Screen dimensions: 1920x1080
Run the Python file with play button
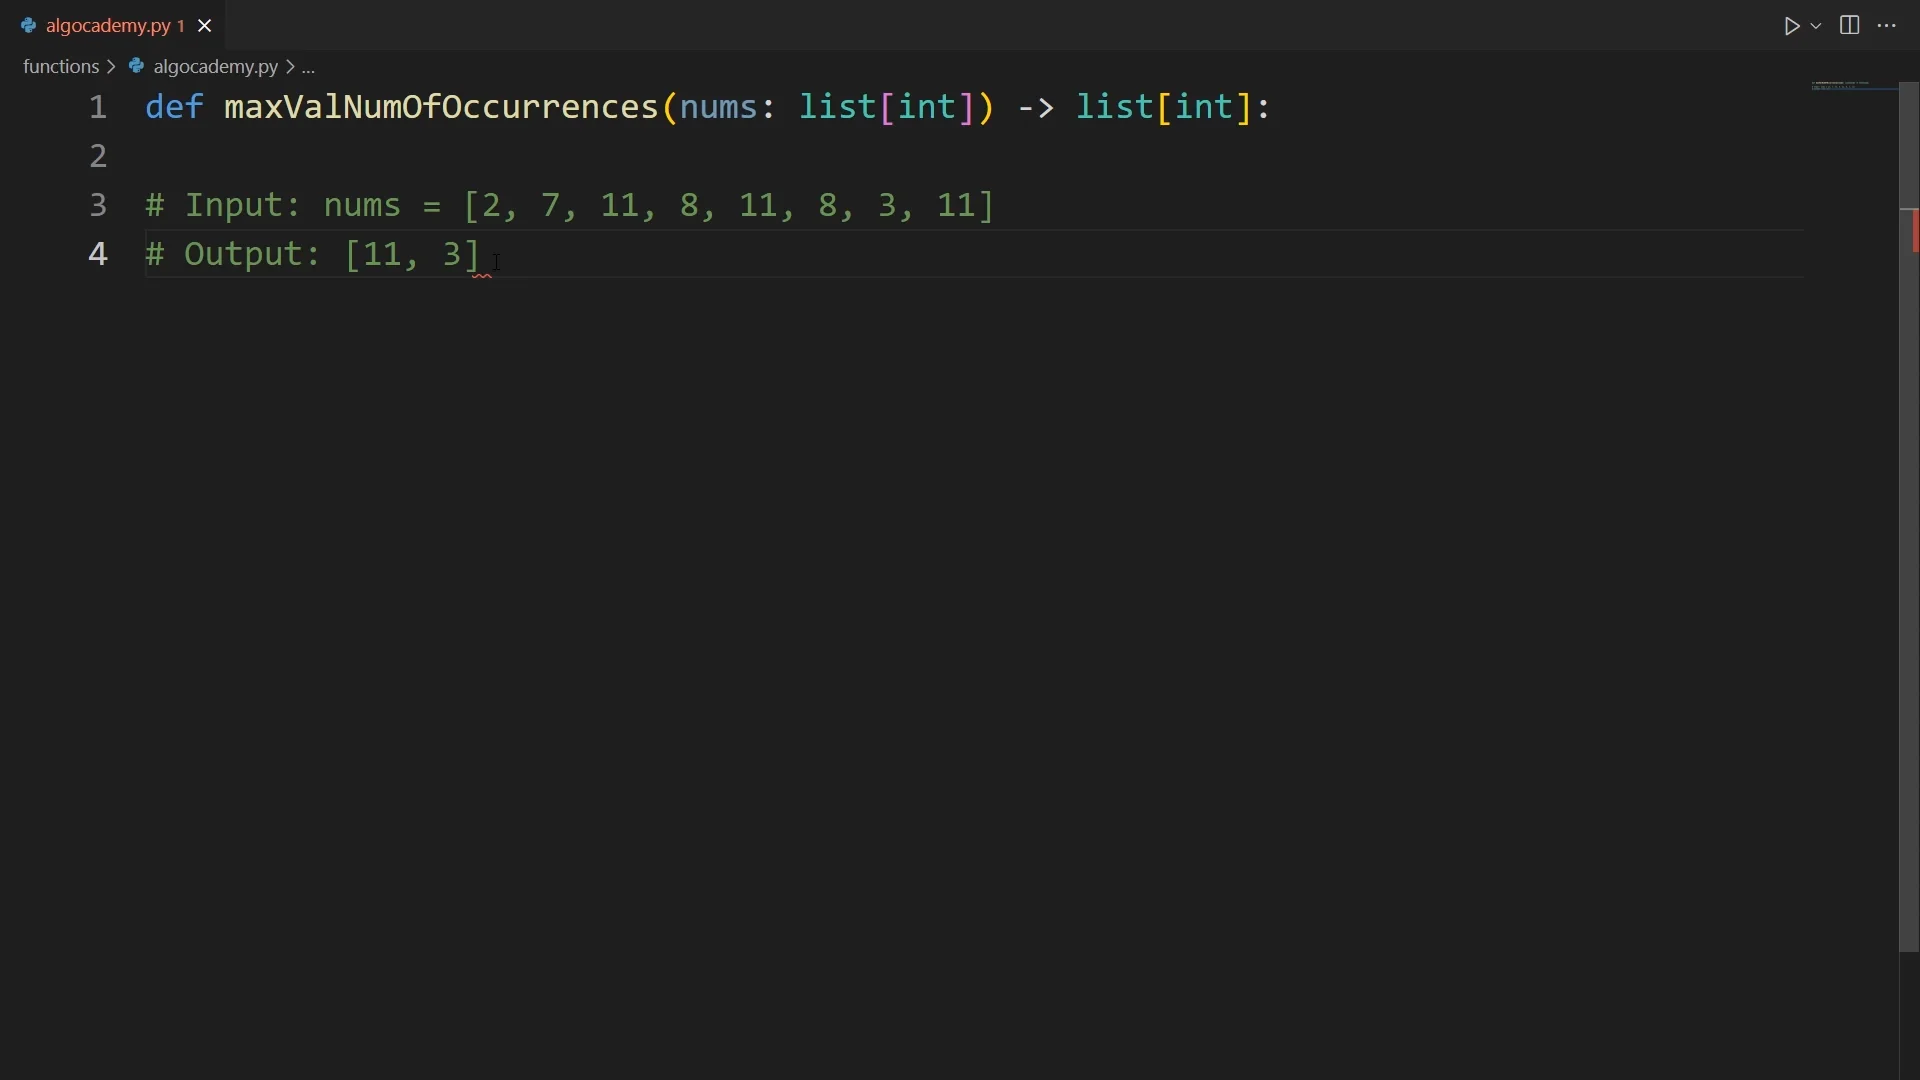click(1791, 26)
